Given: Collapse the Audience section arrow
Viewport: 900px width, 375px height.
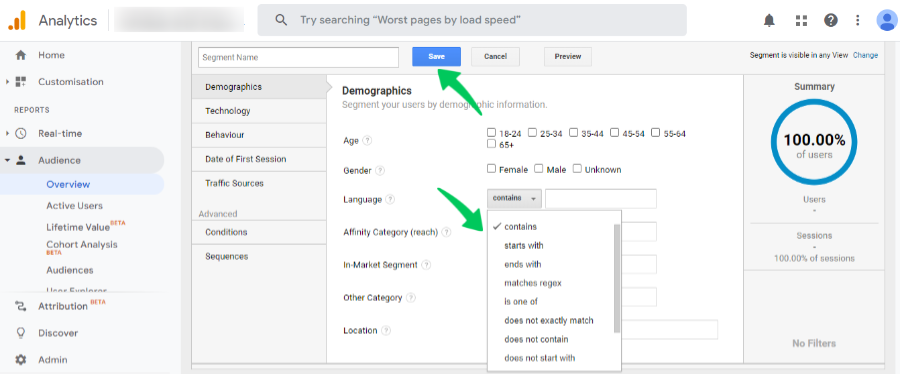Looking at the screenshot, I should (7, 160).
